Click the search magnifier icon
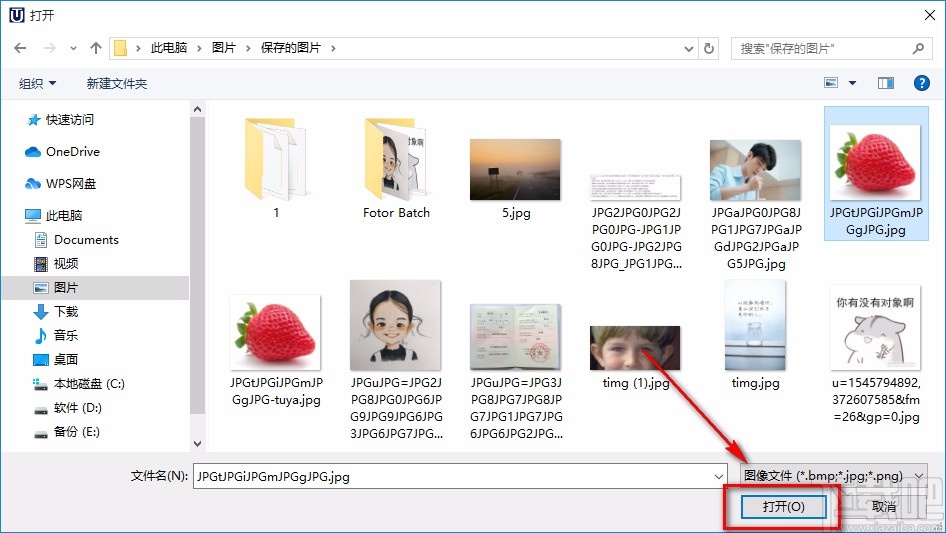Image resolution: width=946 pixels, height=533 pixels. click(918, 48)
